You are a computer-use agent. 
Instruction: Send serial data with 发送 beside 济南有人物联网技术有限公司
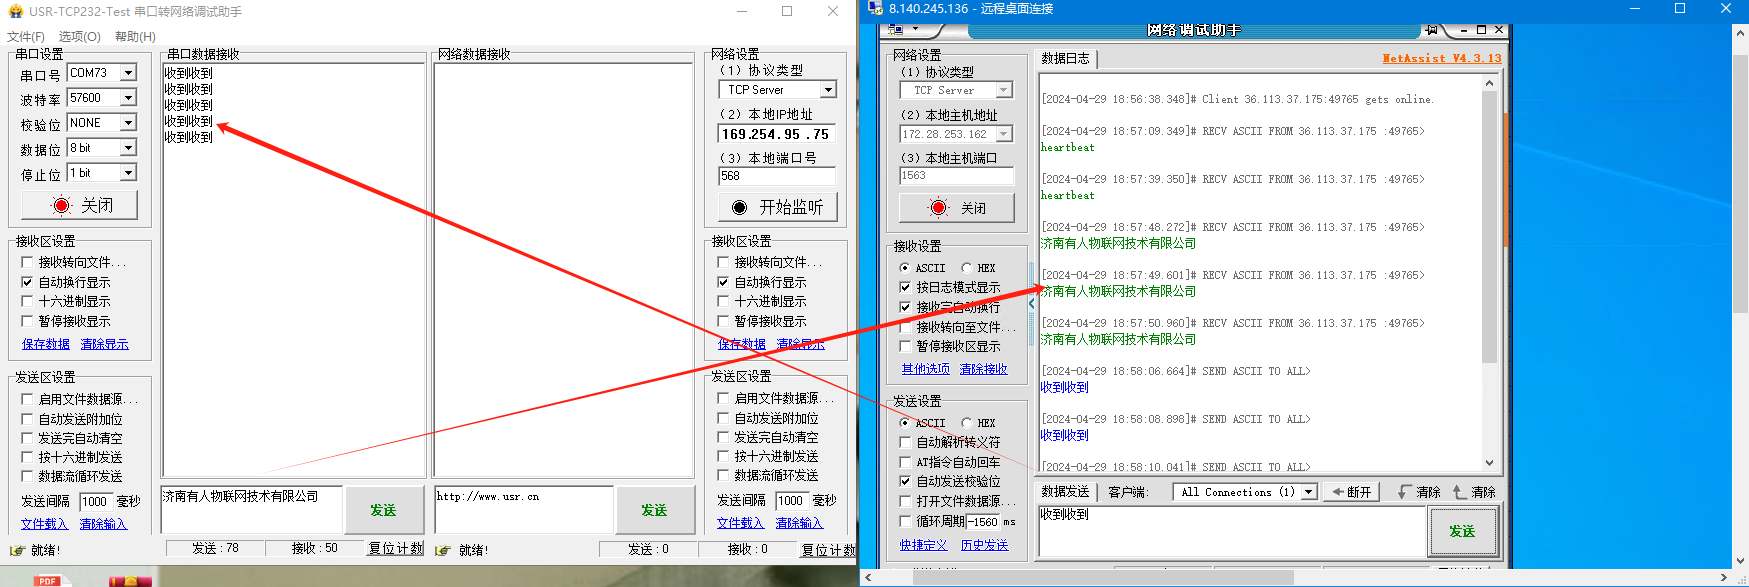[383, 510]
